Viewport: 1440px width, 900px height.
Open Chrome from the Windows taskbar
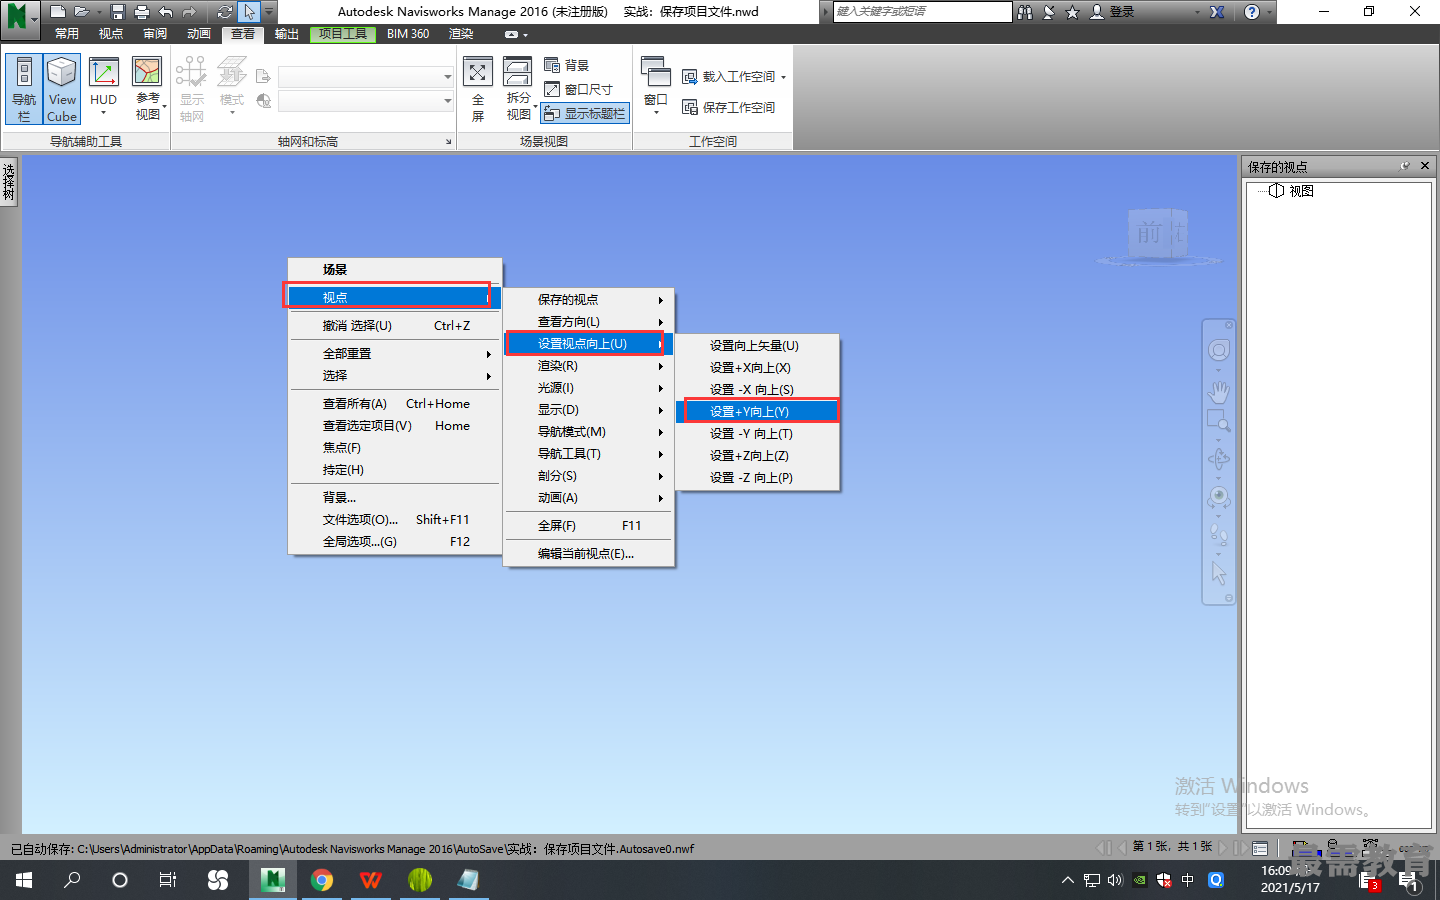point(322,880)
